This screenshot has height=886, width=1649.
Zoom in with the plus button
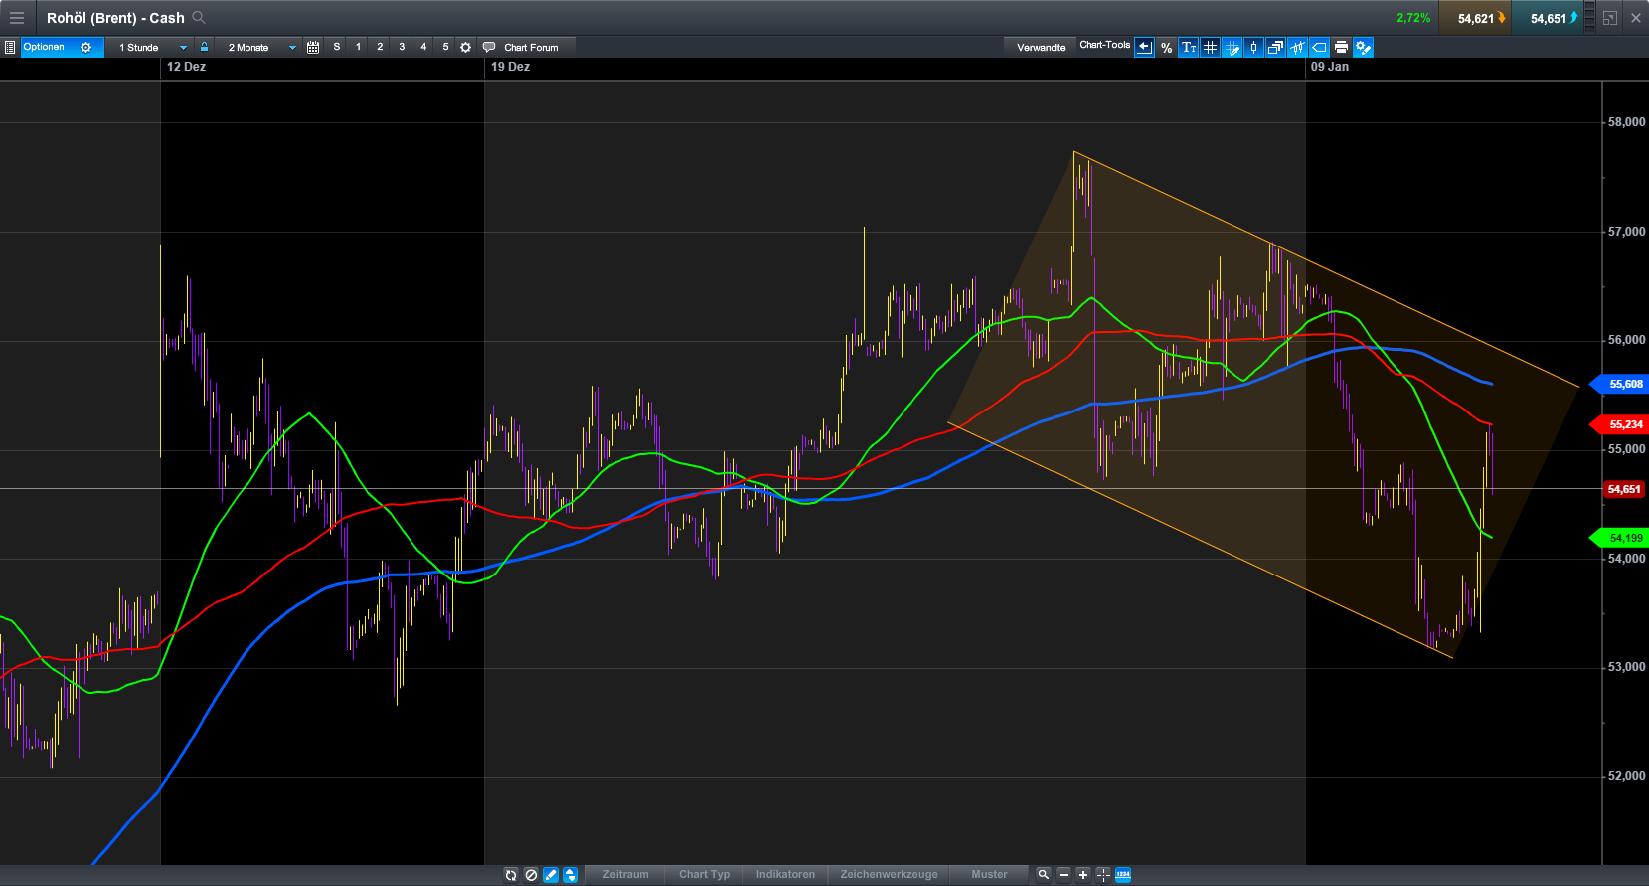[1083, 875]
